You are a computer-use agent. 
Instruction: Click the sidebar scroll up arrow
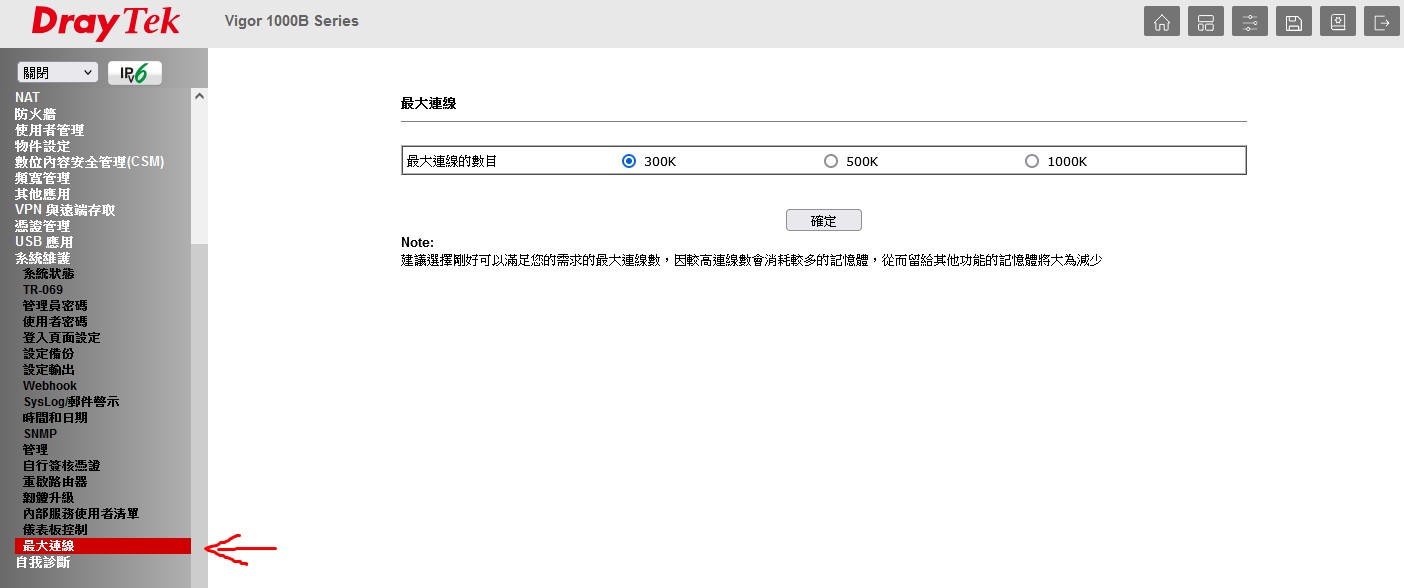pyautogui.click(x=199, y=97)
